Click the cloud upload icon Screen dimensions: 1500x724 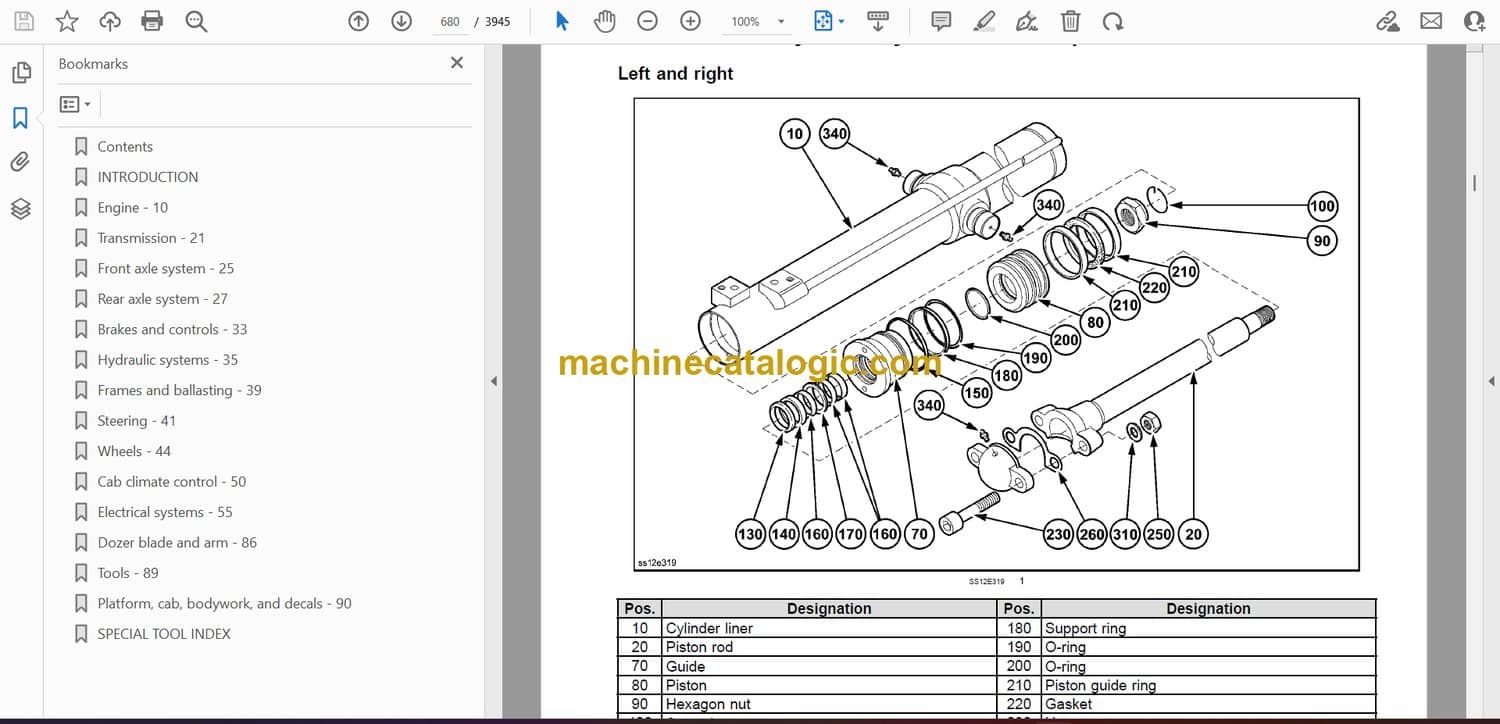coord(110,21)
